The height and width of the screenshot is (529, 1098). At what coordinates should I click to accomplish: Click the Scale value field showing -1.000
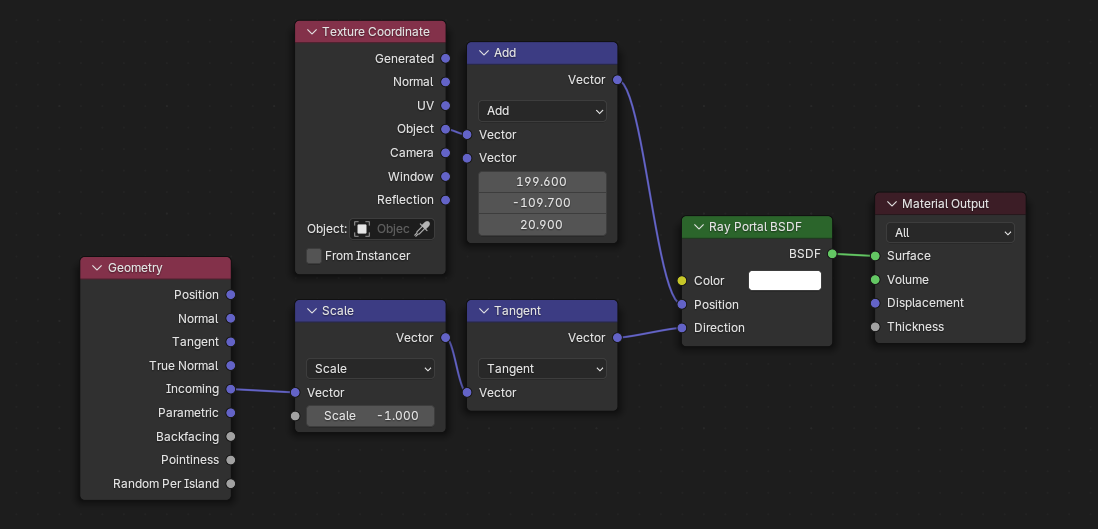tap(370, 416)
